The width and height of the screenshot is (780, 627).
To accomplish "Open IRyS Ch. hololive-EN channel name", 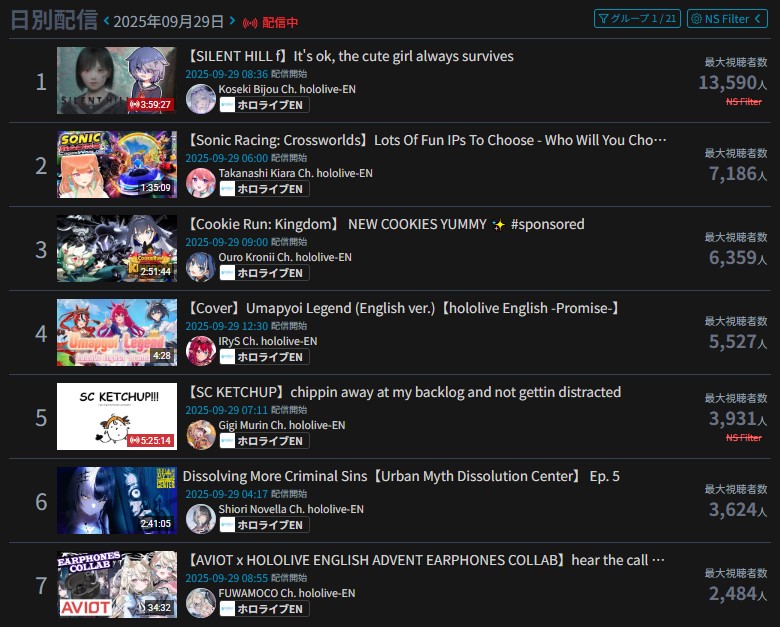I will 268,341.
